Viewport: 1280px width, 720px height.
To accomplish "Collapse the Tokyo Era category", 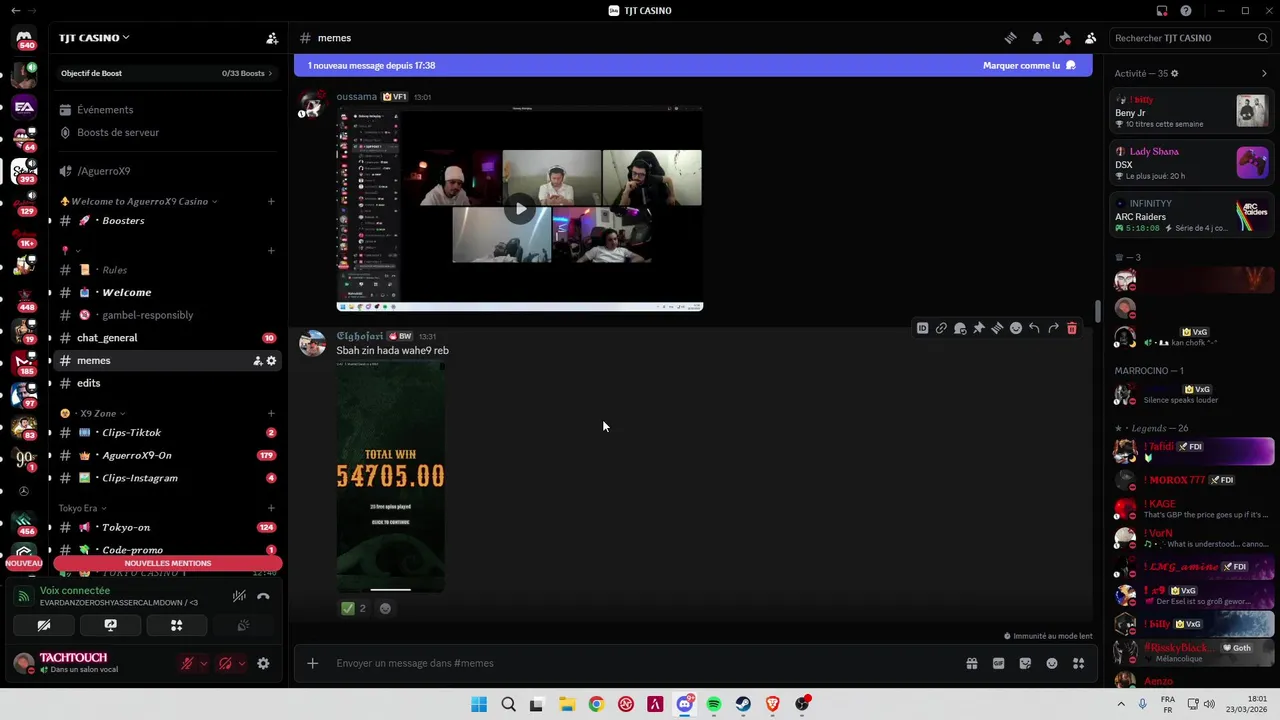I will coord(82,508).
